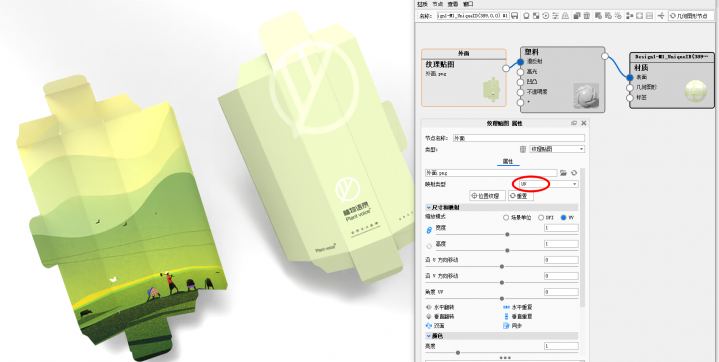
Task: Click the 角度 UV value field
Action: tap(561, 292)
